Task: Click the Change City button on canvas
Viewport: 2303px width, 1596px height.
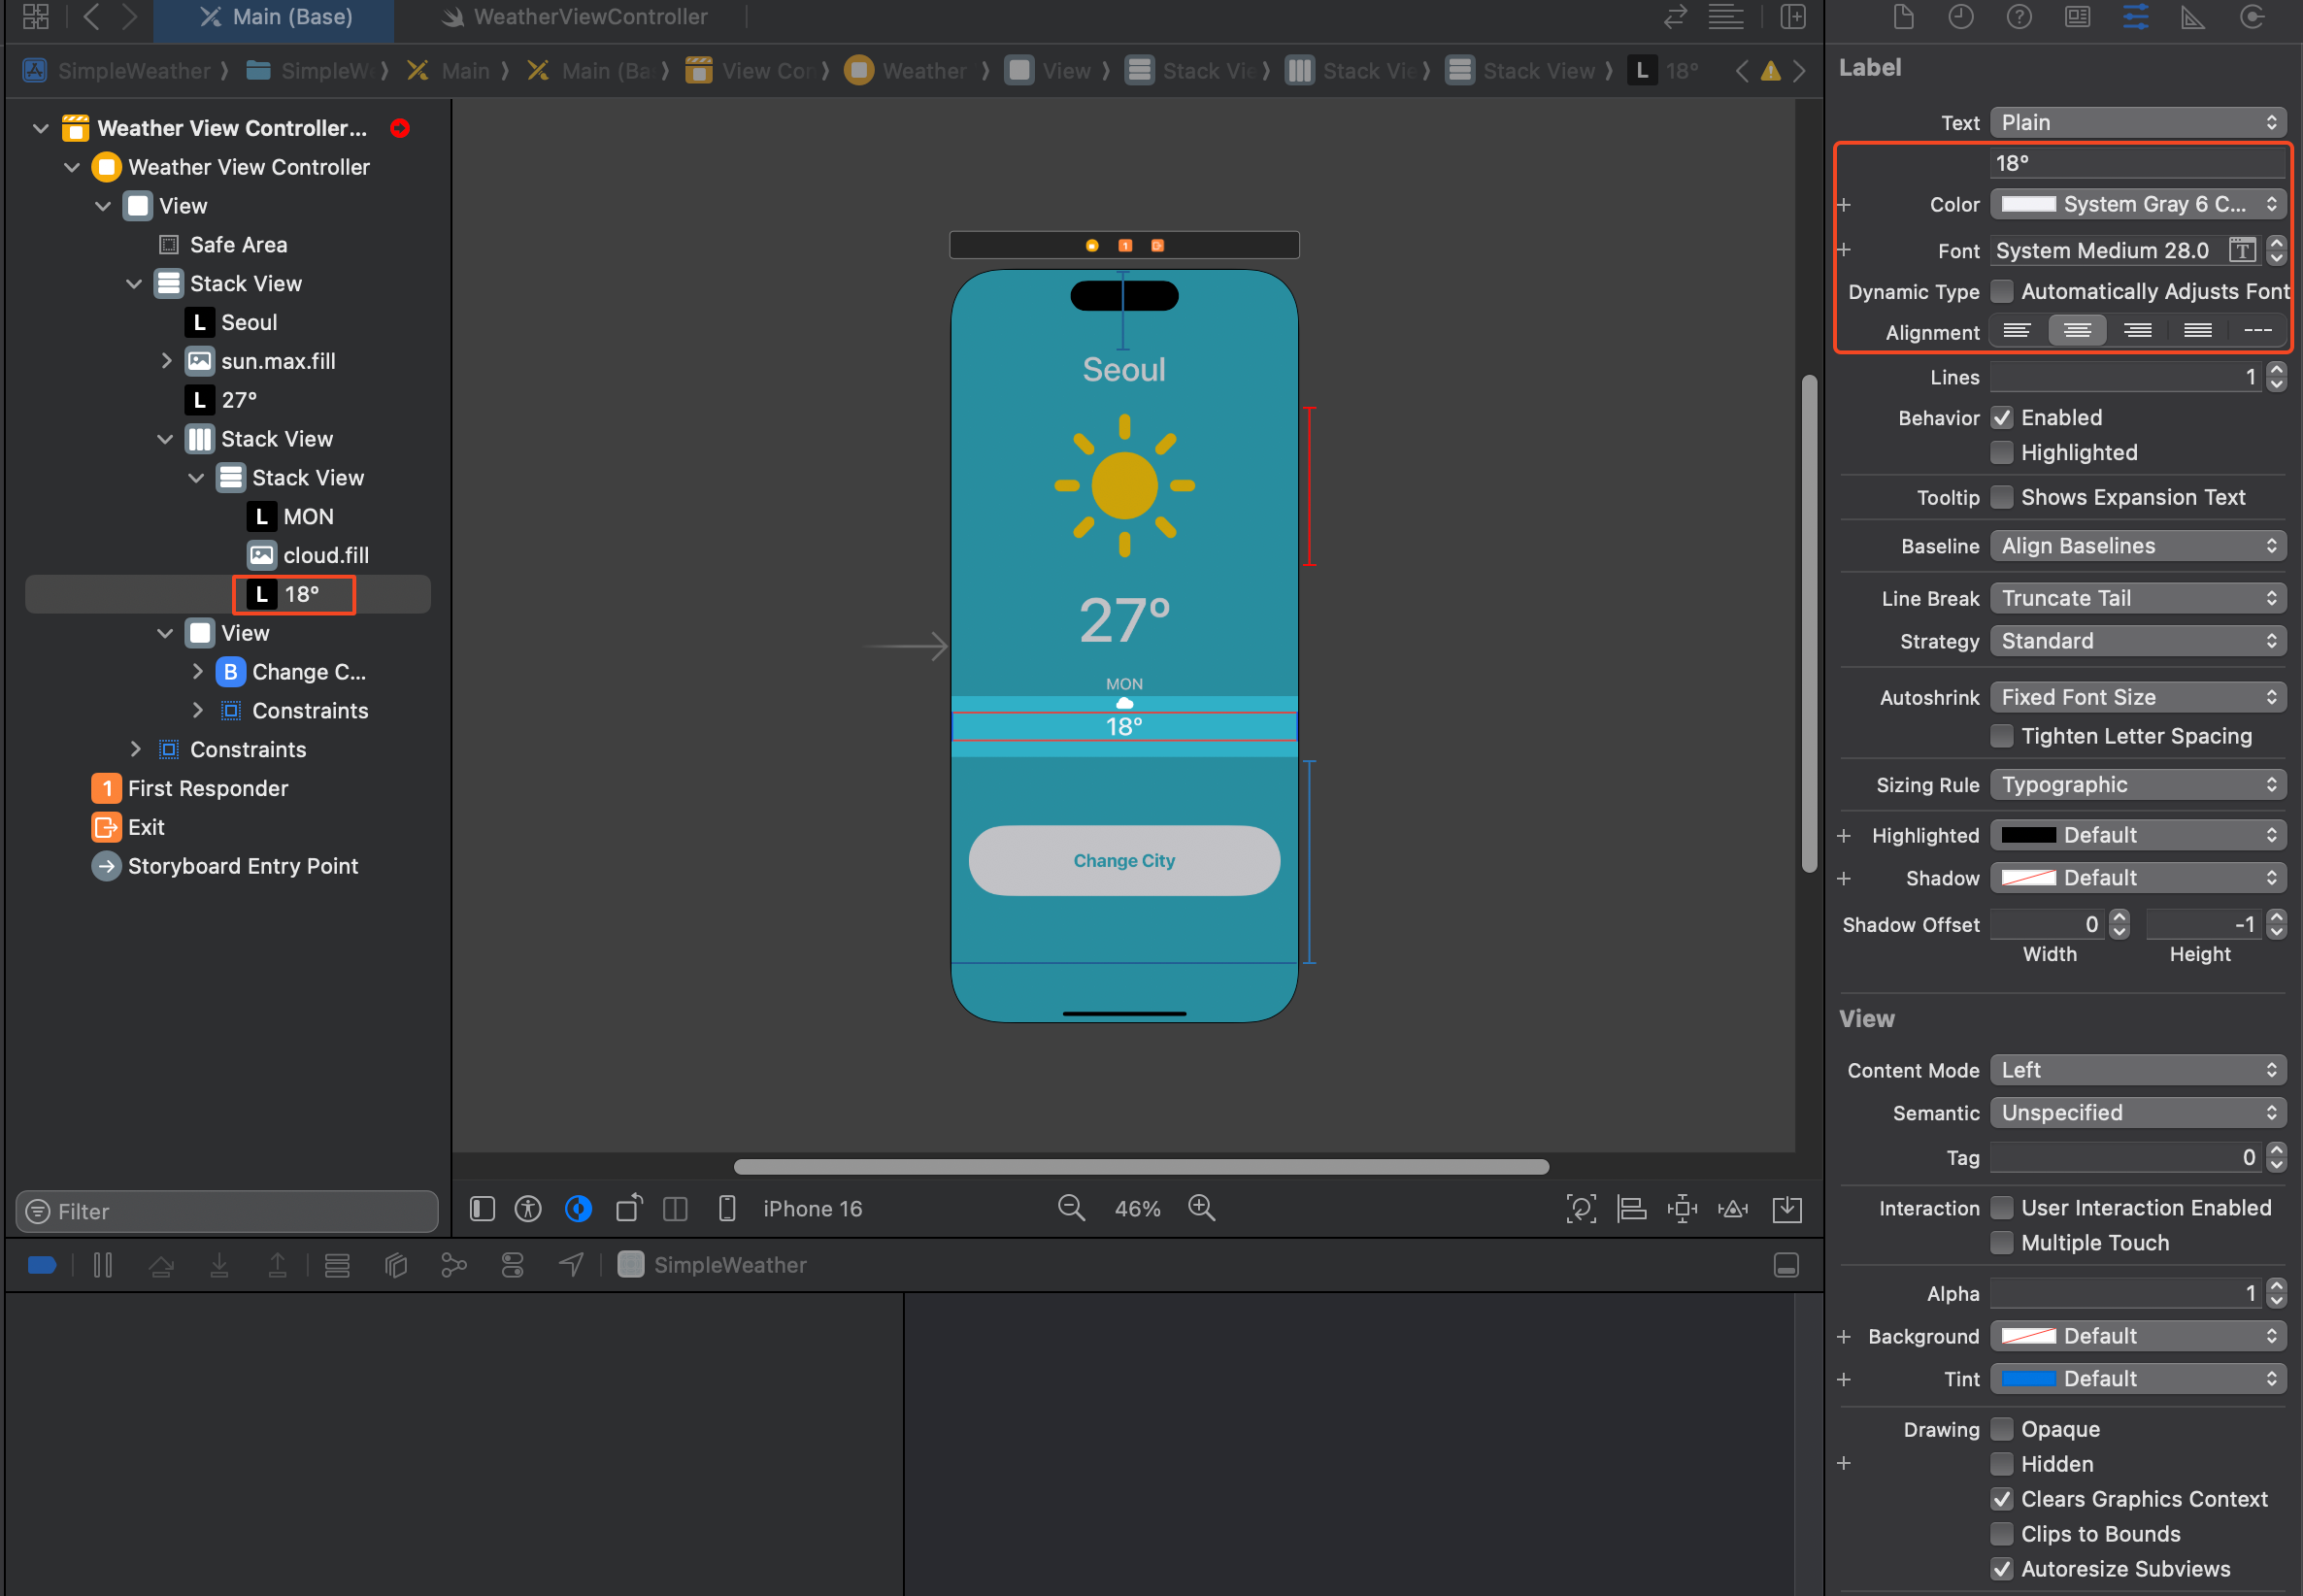Action: (x=1124, y=860)
